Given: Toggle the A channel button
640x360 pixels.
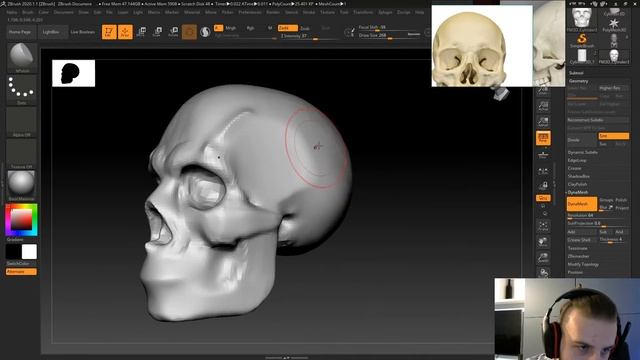Looking at the screenshot, I should [218, 28].
